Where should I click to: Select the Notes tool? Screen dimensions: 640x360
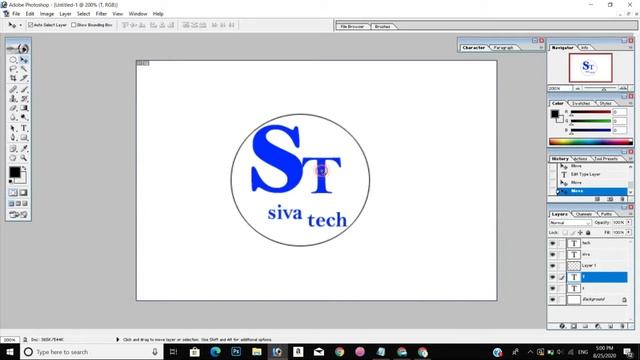point(13,149)
